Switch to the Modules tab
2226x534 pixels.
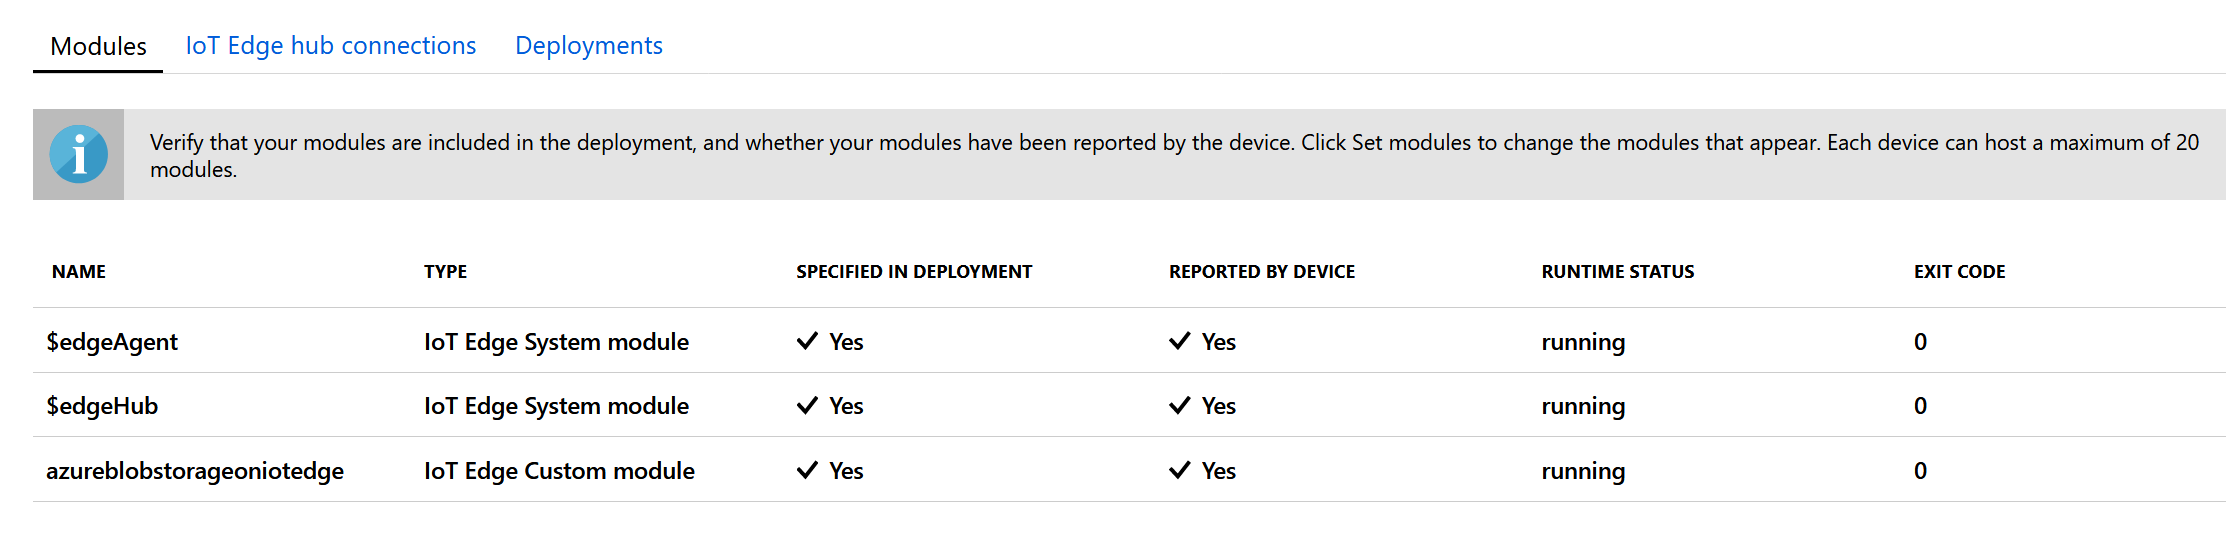pyautogui.click(x=98, y=46)
